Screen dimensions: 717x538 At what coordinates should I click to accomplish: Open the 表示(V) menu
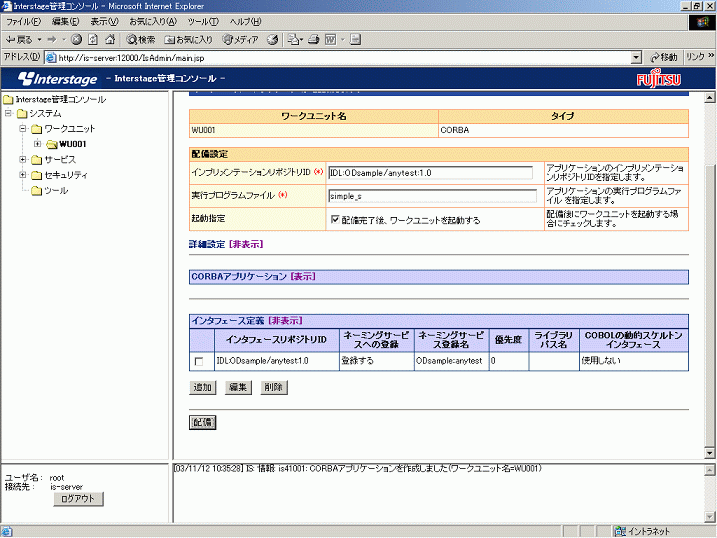[x=104, y=21]
